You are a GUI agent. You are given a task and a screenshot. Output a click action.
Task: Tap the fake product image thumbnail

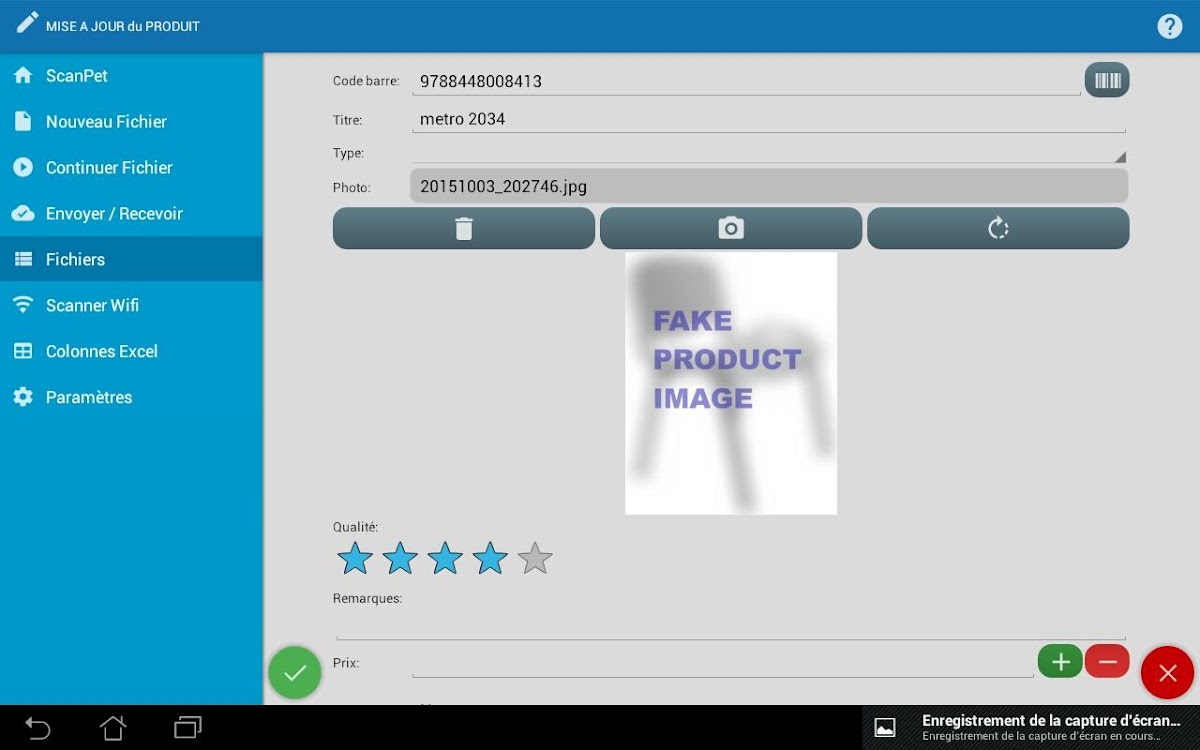click(731, 383)
